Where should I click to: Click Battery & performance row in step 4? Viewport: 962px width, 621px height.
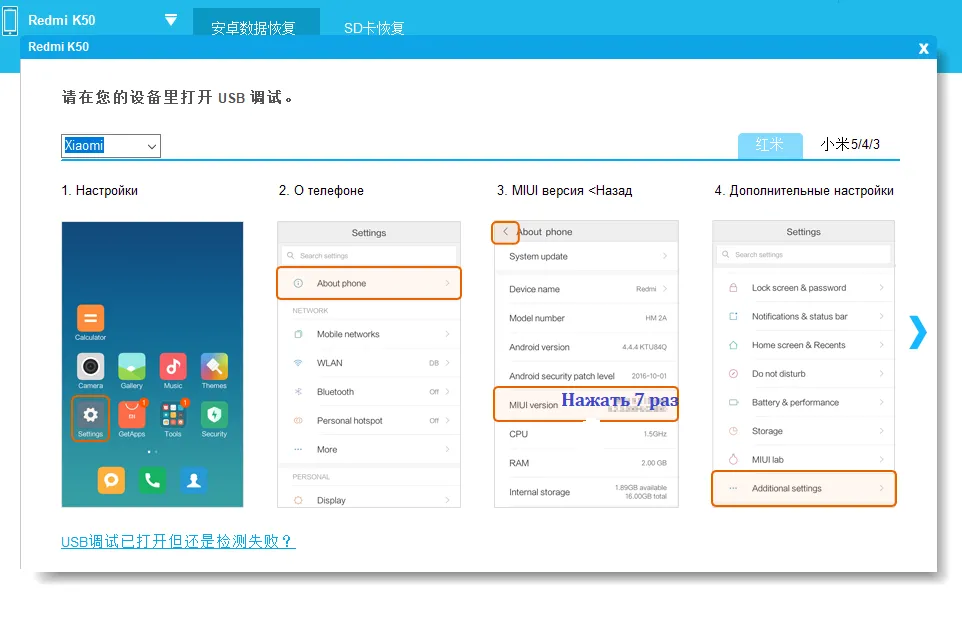[804, 403]
